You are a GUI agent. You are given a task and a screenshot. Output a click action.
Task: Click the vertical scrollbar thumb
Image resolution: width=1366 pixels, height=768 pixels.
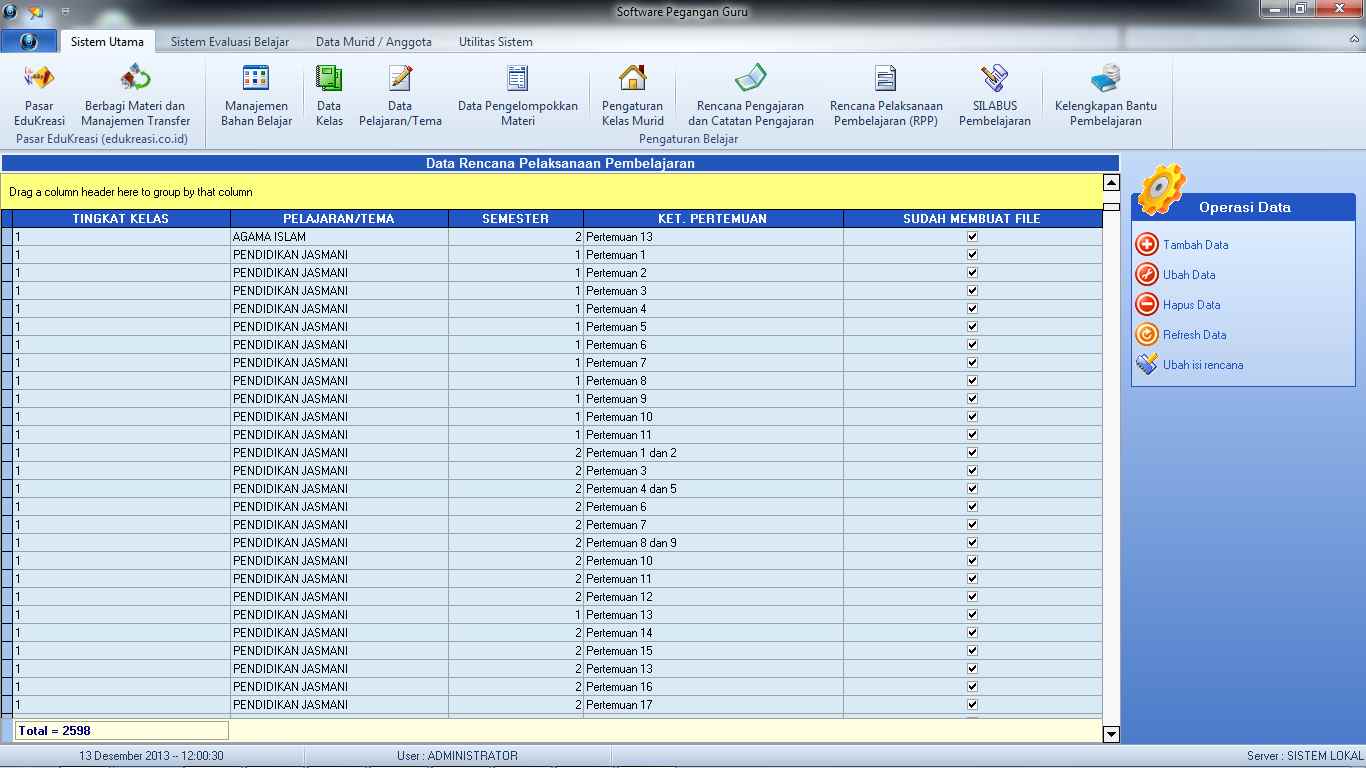pos(1111,207)
